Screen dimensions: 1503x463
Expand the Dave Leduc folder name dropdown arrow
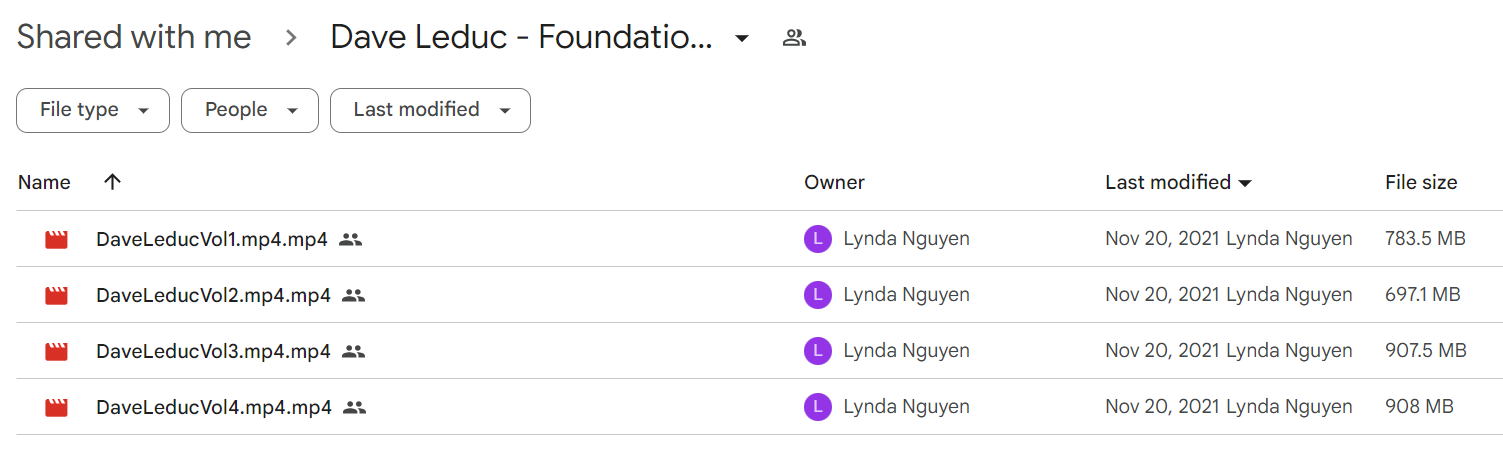pos(741,39)
